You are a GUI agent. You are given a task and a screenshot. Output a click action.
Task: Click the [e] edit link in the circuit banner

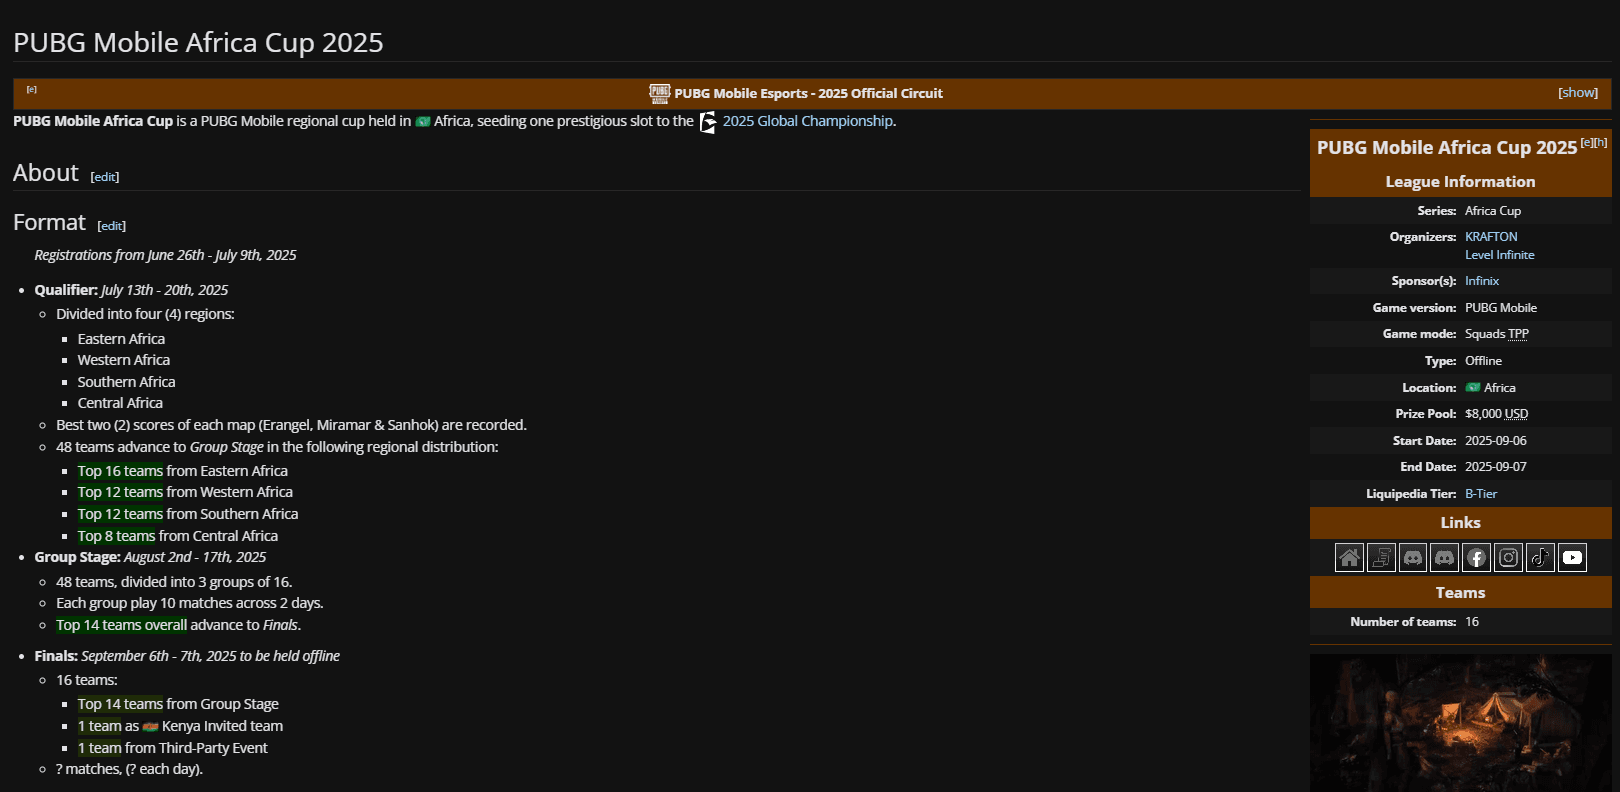31,89
